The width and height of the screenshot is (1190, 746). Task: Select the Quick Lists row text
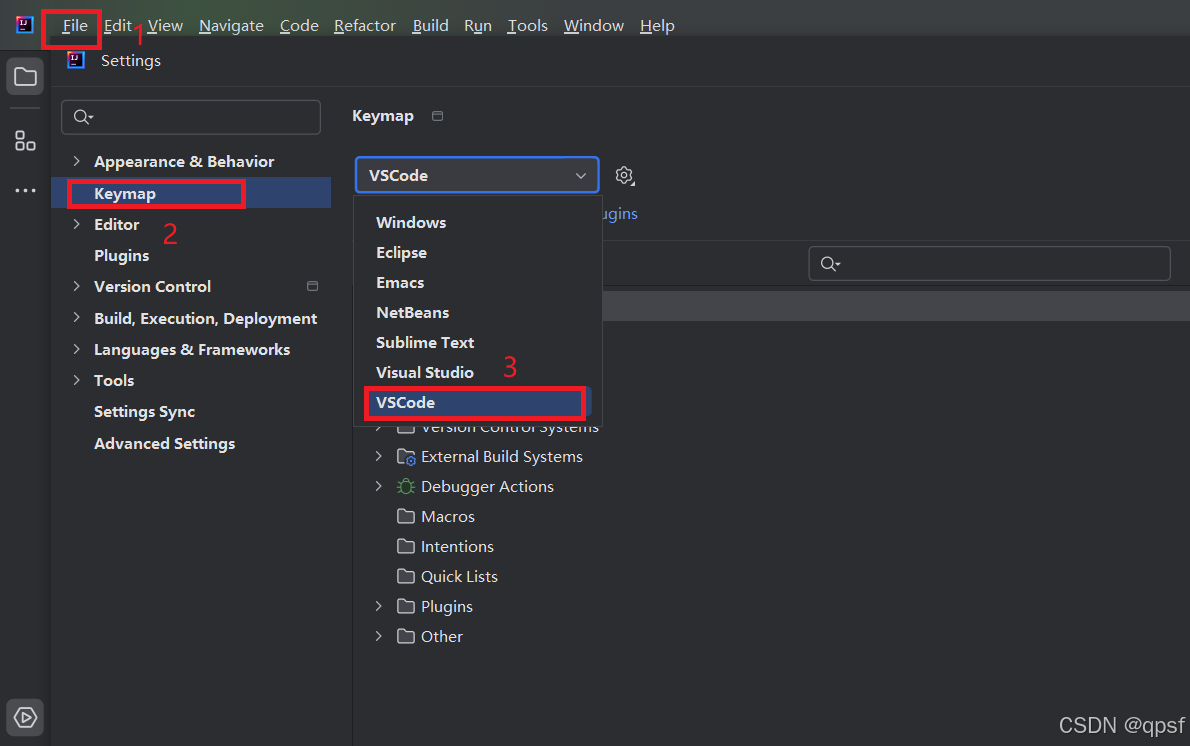click(459, 577)
